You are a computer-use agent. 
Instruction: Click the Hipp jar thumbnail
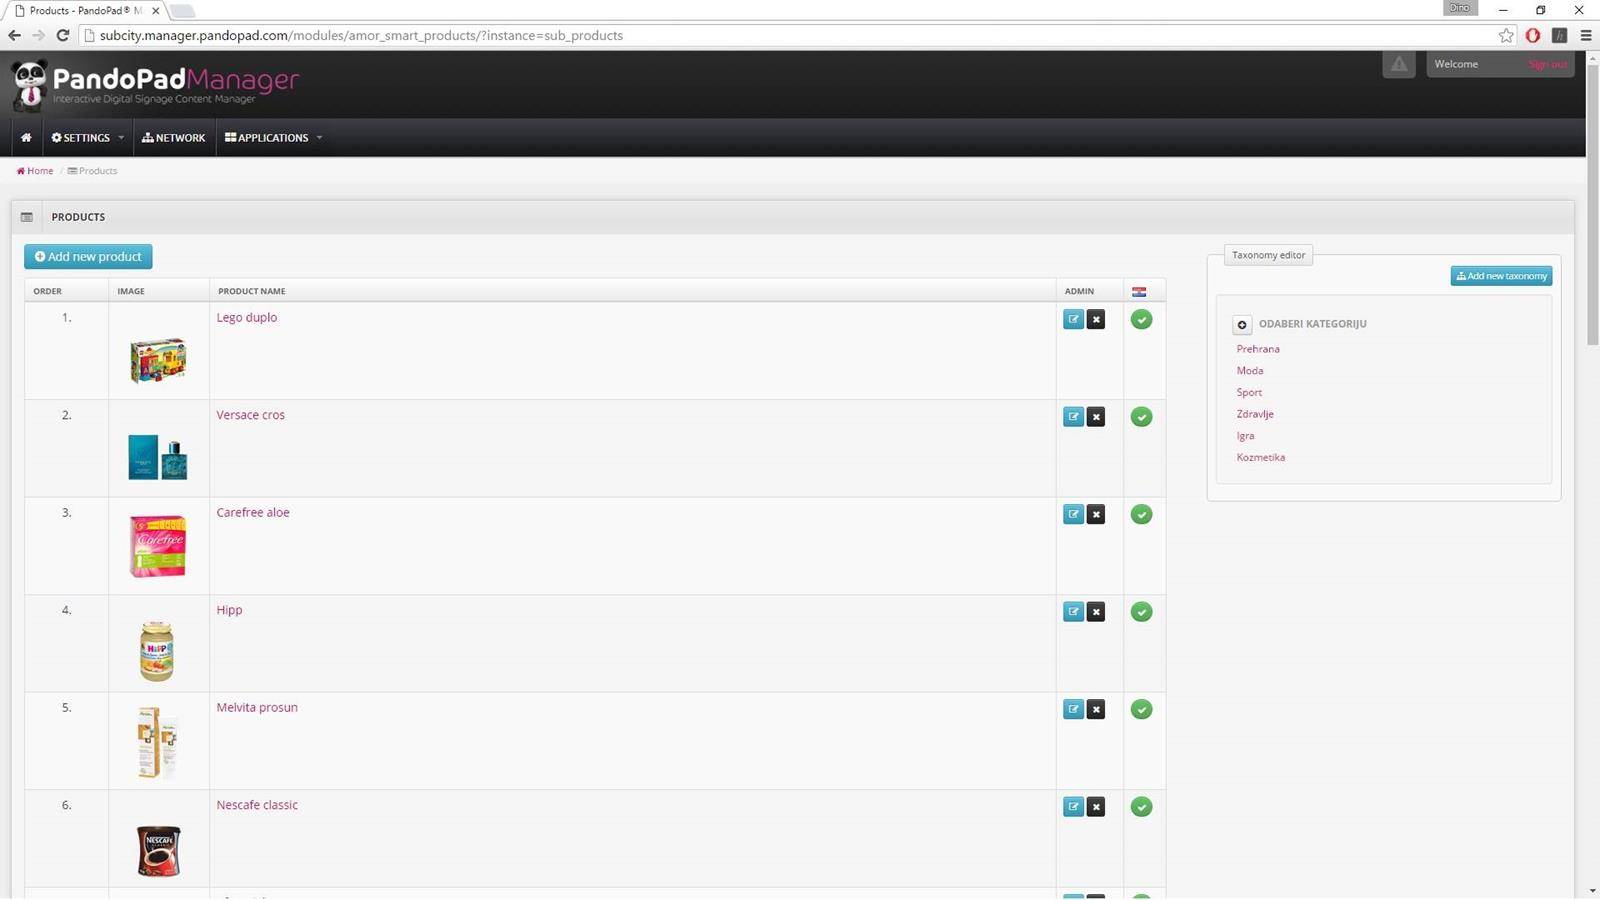(x=156, y=651)
